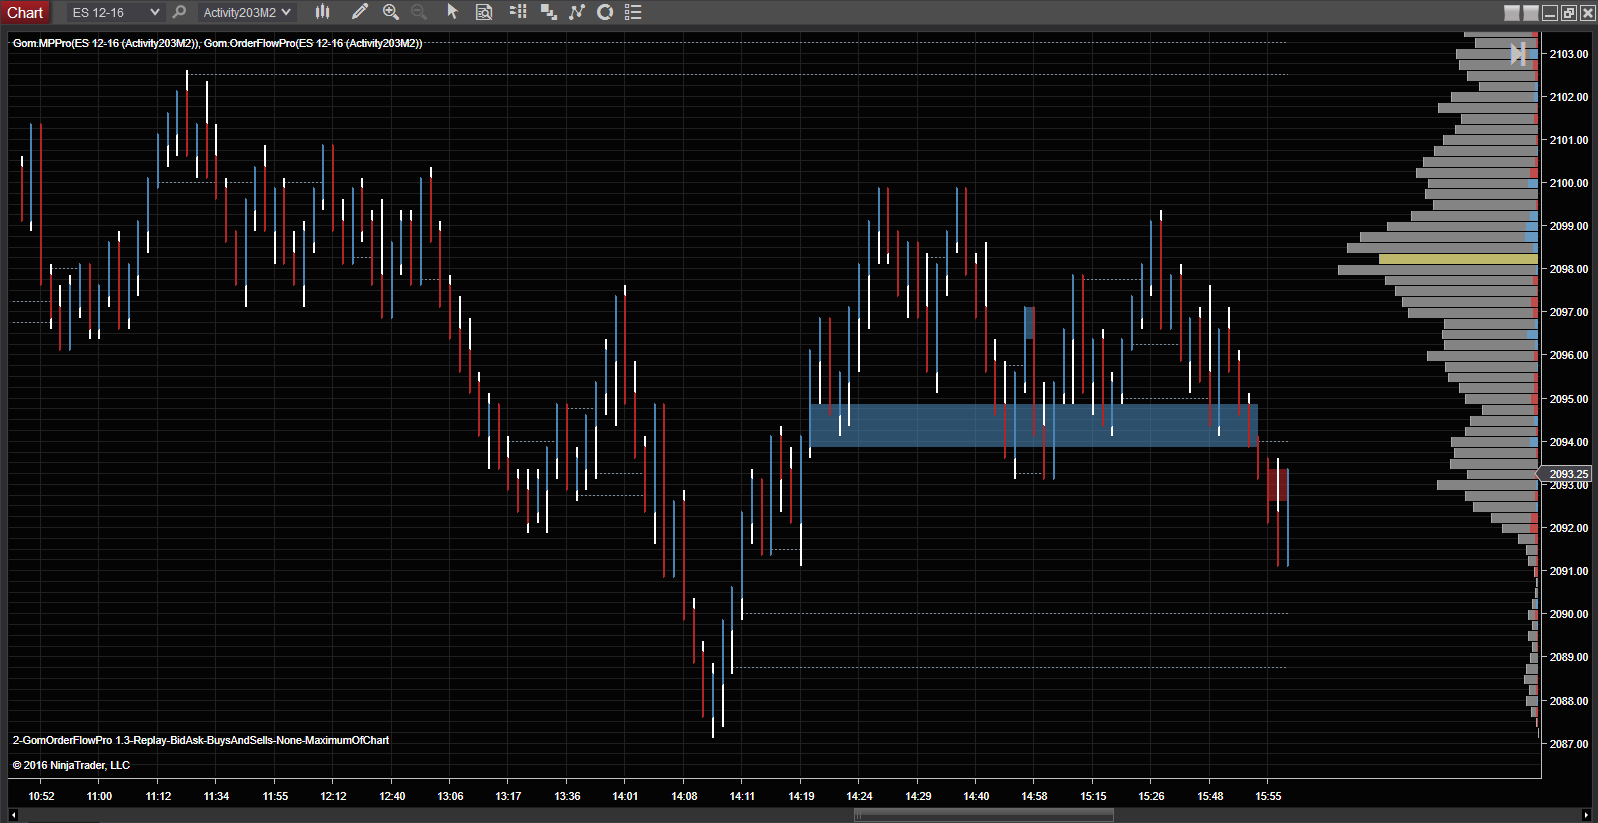Viewport: 1598px width, 823px height.
Task: Click the first blank link button at the top right
Action: pyautogui.click(x=1512, y=13)
